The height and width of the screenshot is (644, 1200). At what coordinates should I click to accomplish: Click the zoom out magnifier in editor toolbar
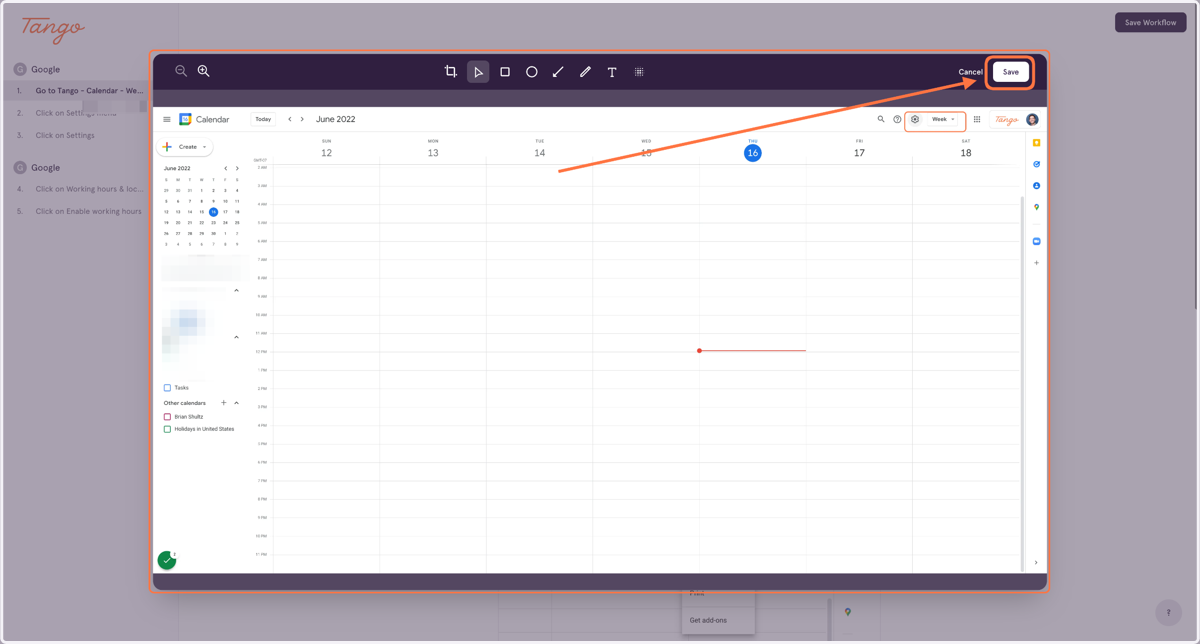[181, 71]
